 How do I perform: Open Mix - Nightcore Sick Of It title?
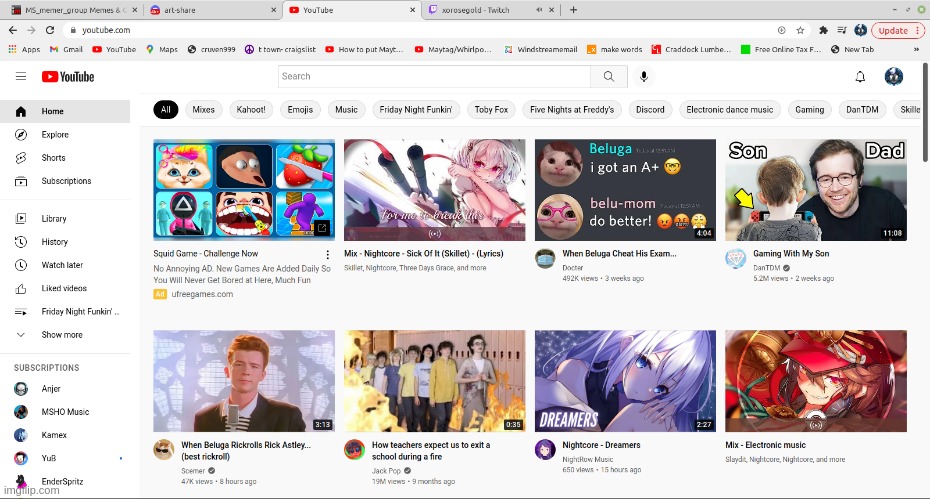(423, 253)
